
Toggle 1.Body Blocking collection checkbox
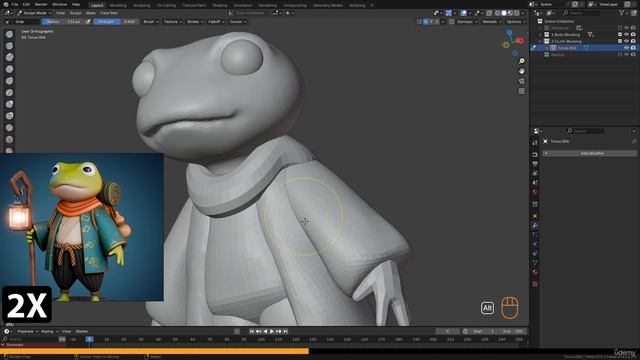point(620,35)
